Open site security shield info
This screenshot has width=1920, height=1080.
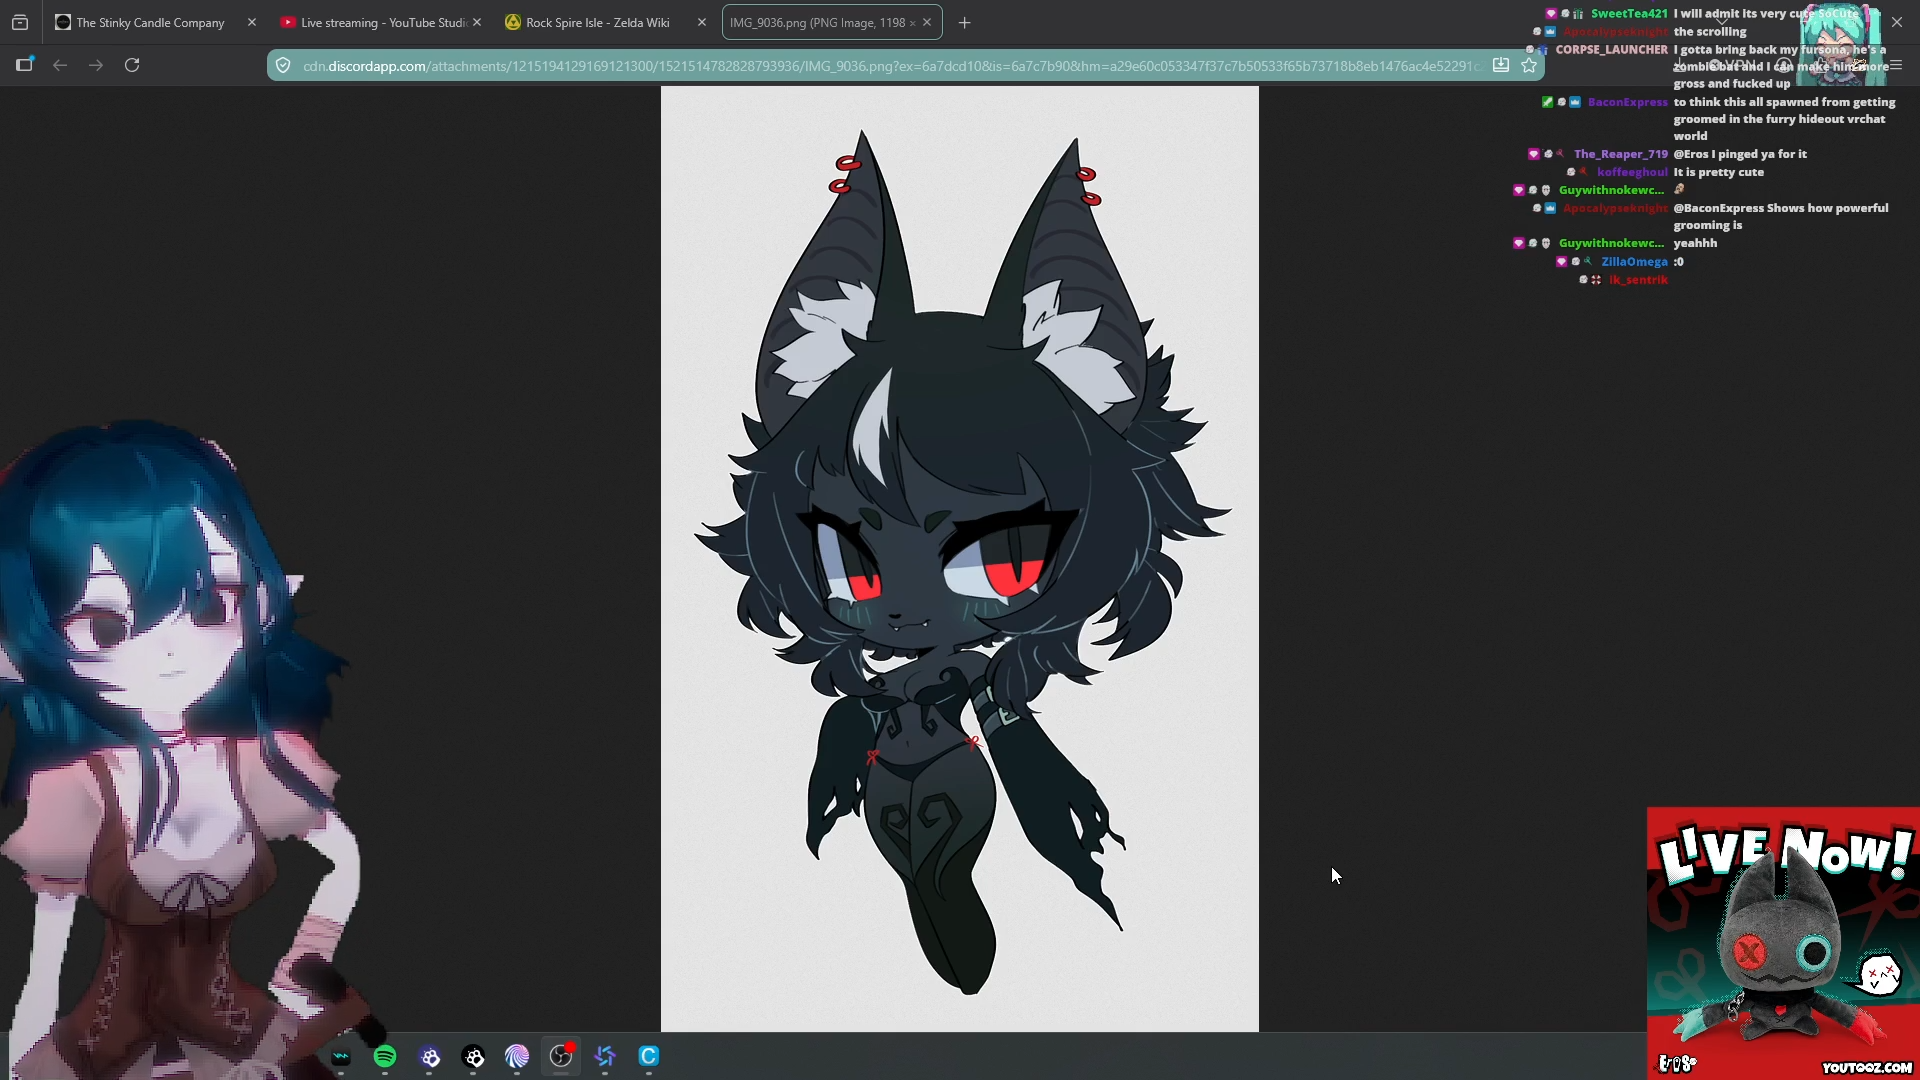(283, 66)
